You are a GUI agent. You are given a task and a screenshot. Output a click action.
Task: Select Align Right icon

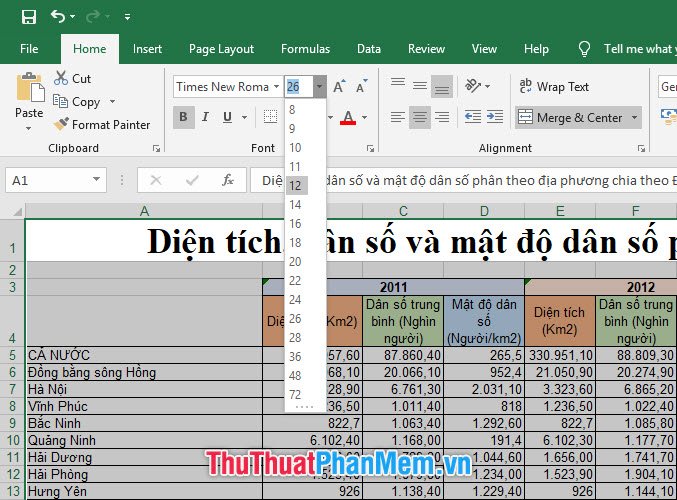pos(442,117)
